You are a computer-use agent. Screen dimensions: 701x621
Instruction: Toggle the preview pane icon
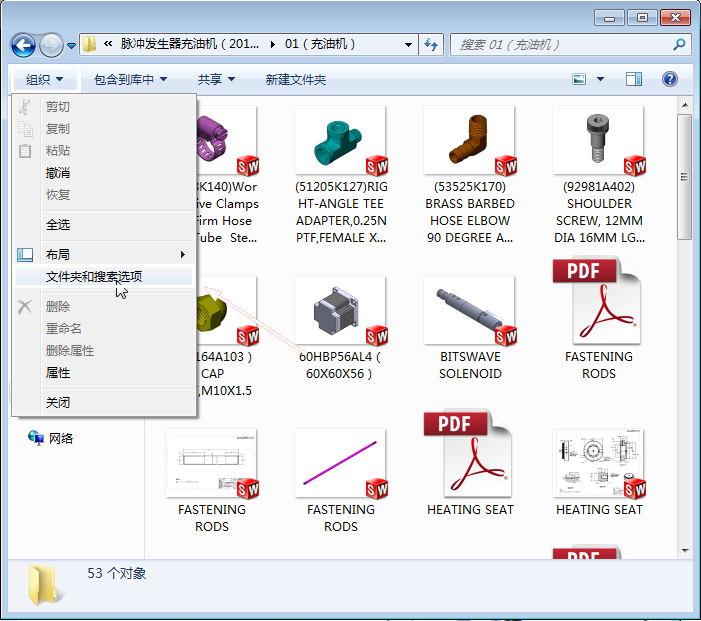[x=633, y=79]
